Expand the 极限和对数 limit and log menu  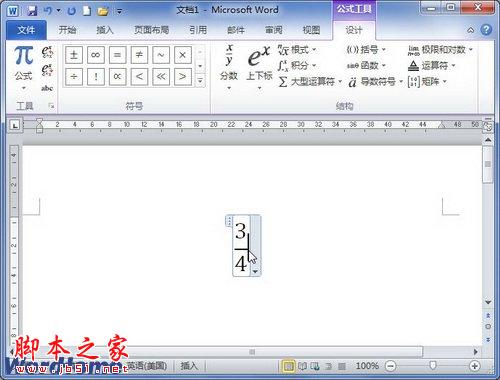440,50
